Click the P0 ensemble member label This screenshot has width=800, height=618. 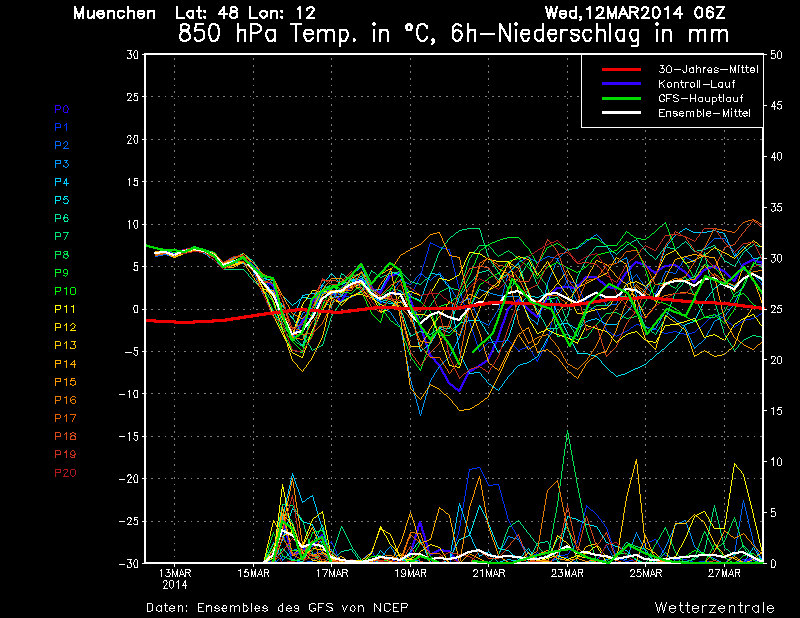(62, 109)
